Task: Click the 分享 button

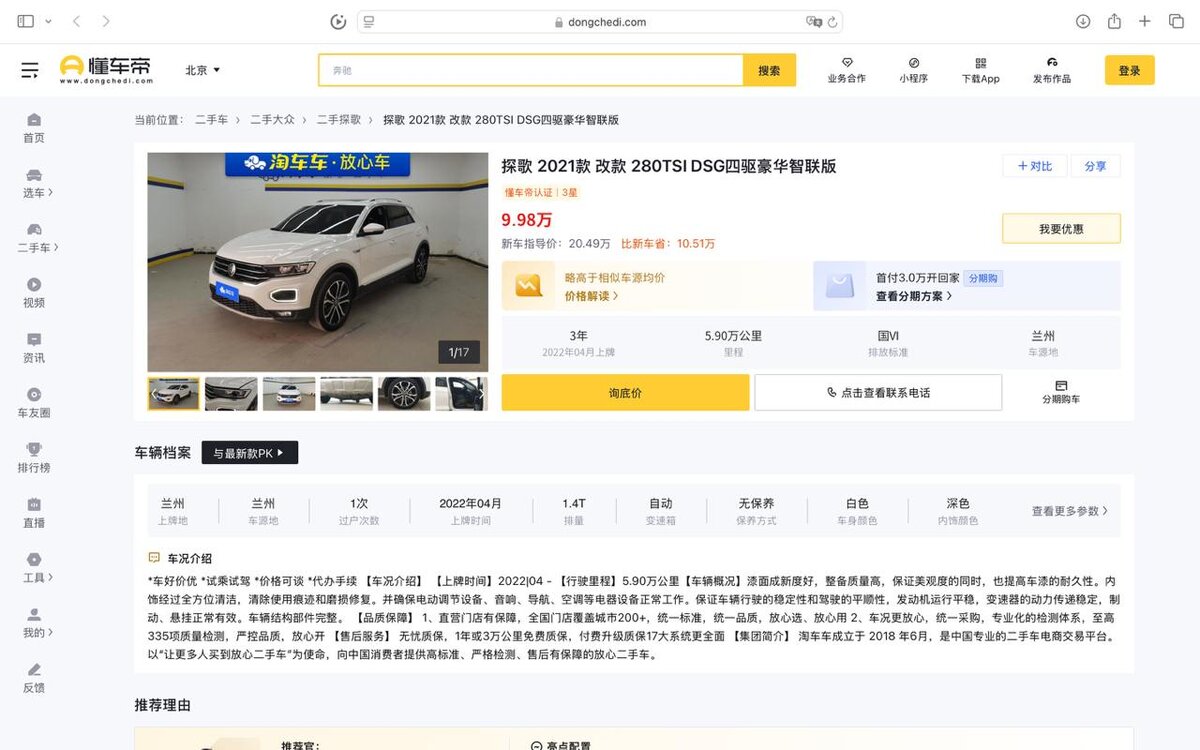Action: 1095,166
